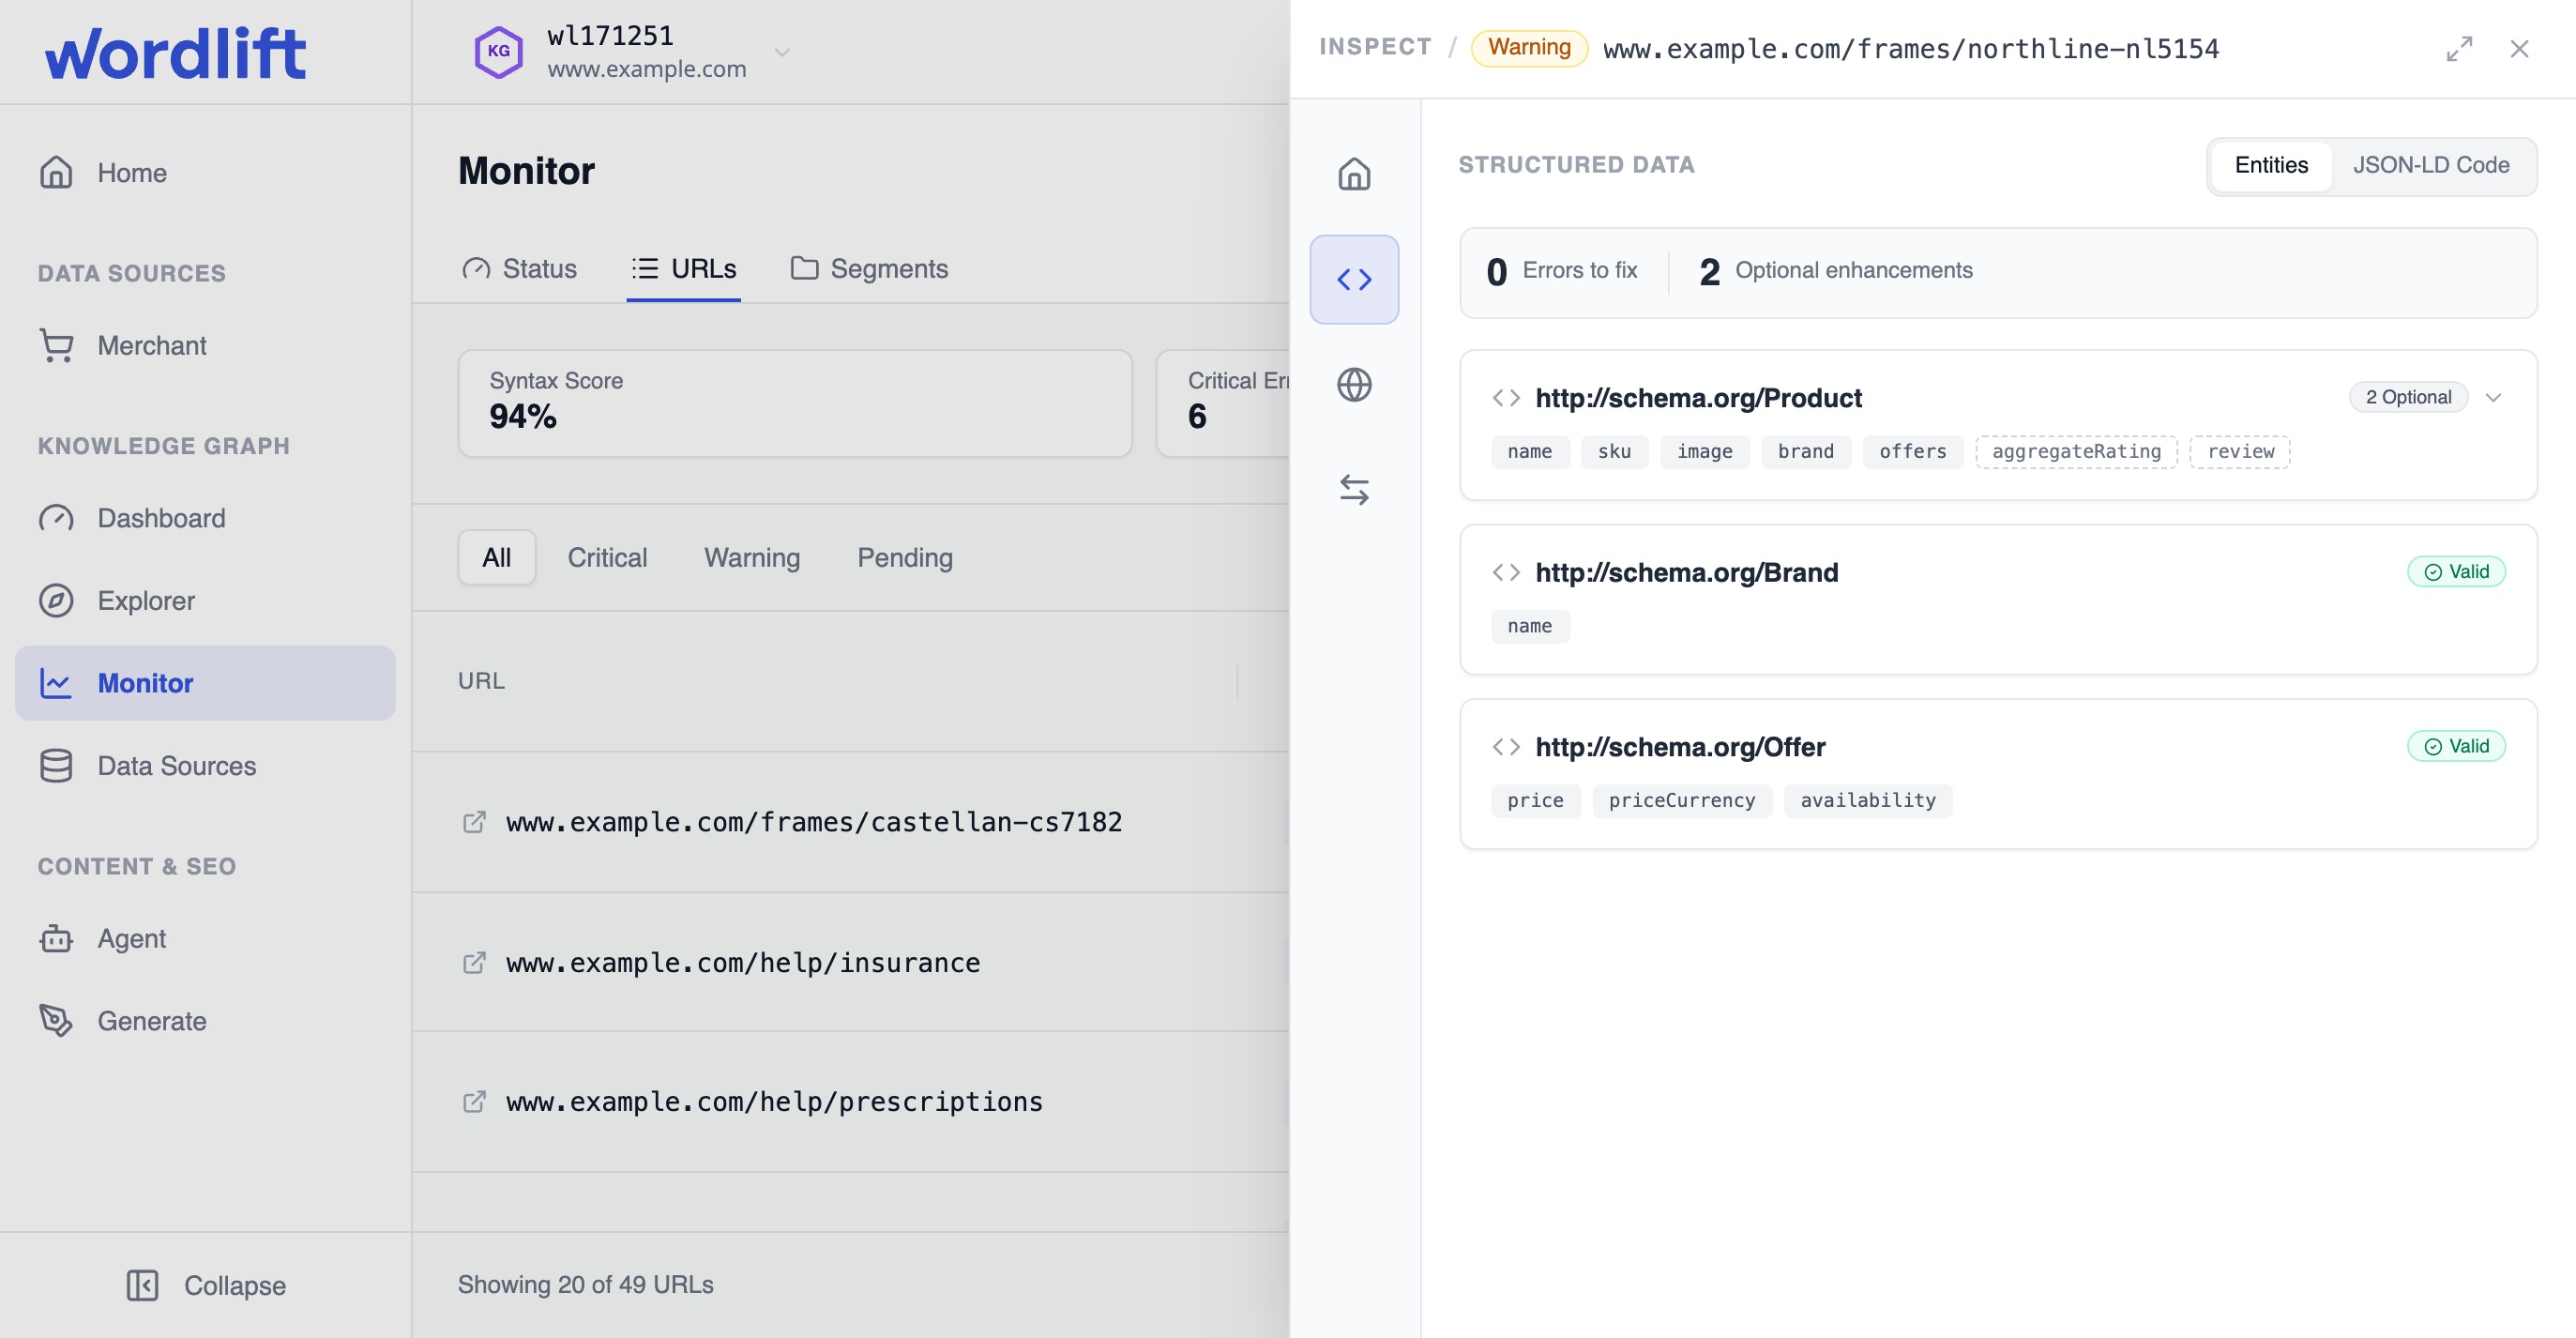Open the Agent page
Image resolution: width=2576 pixels, height=1338 pixels.
[205, 939]
